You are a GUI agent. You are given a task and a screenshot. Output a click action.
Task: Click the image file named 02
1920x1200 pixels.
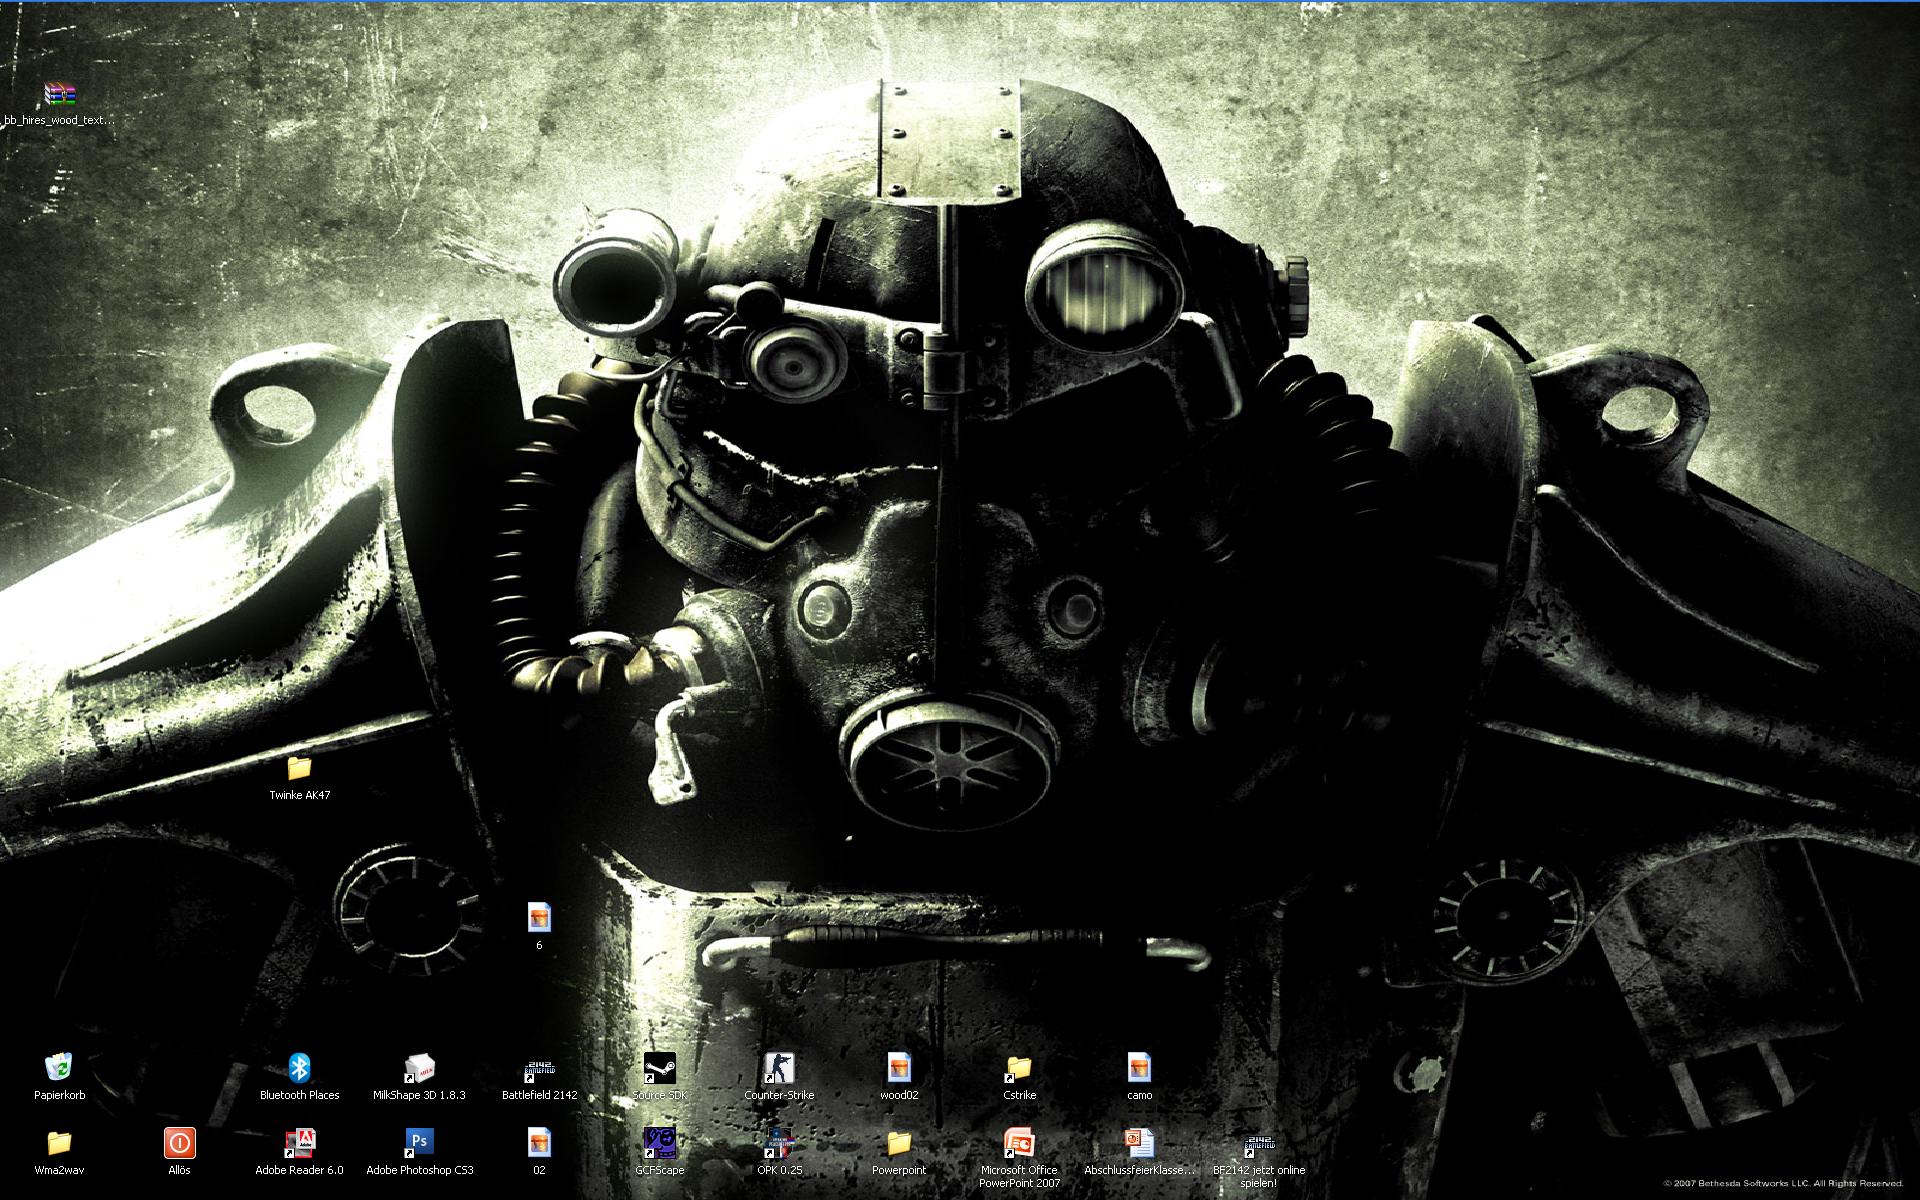(539, 1143)
